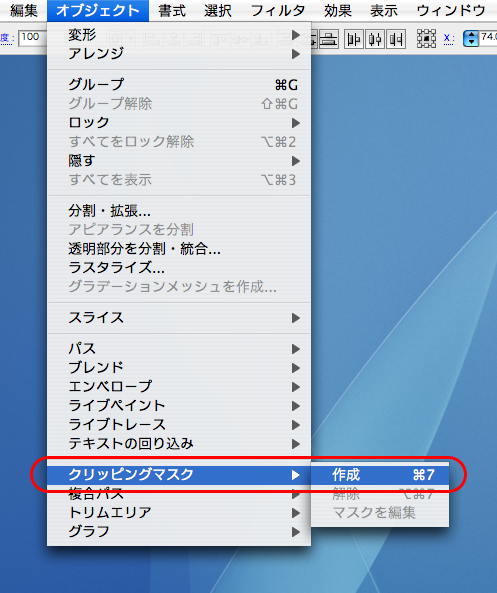Screen dimensions: 497x593
Task: Open the 編集 menu
Action: click(23, 10)
